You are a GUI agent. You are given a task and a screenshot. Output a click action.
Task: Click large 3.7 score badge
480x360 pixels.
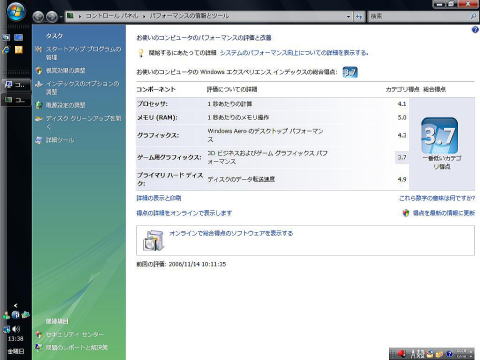pyautogui.click(x=440, y=136)
